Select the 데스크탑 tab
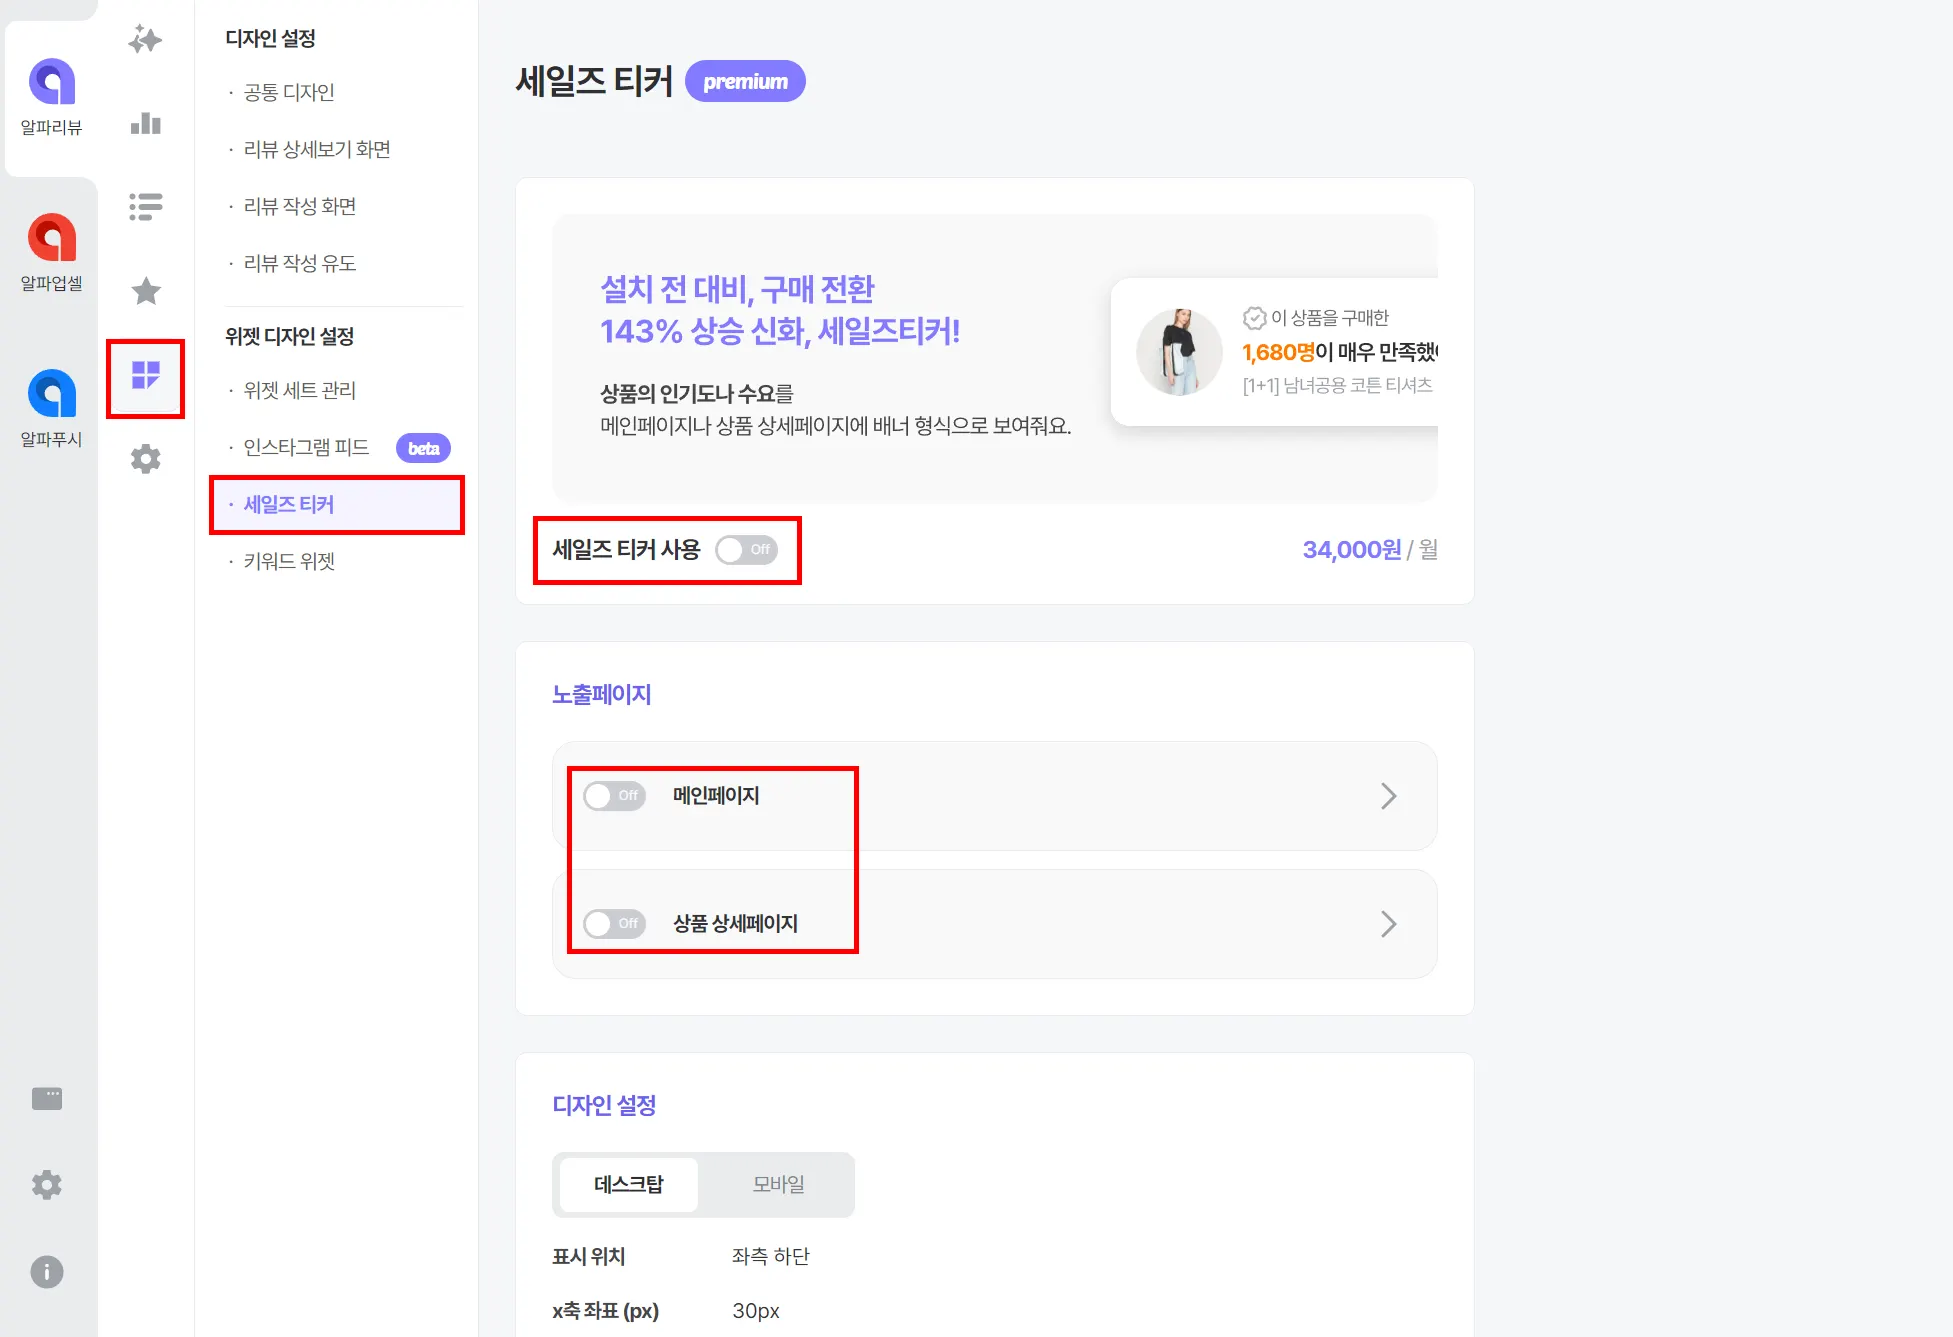The image size is (1953, 1337). 628,1185
